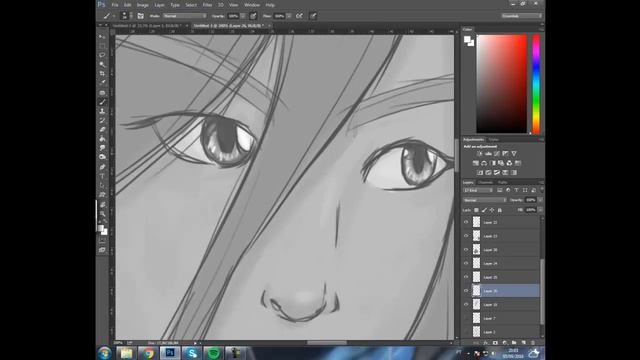Add a Hue/Saturation adjustment
This screenshot has height=360, width=640.
point(476,163)
